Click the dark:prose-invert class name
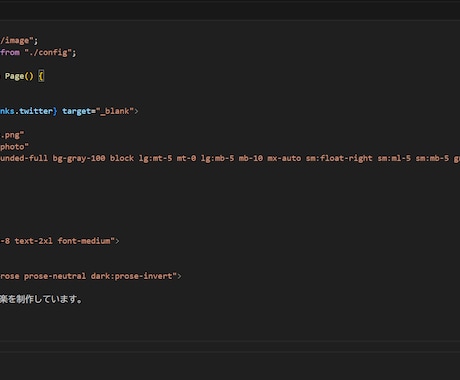Viewport: 460px width, 380px height. tap(131, 276)
